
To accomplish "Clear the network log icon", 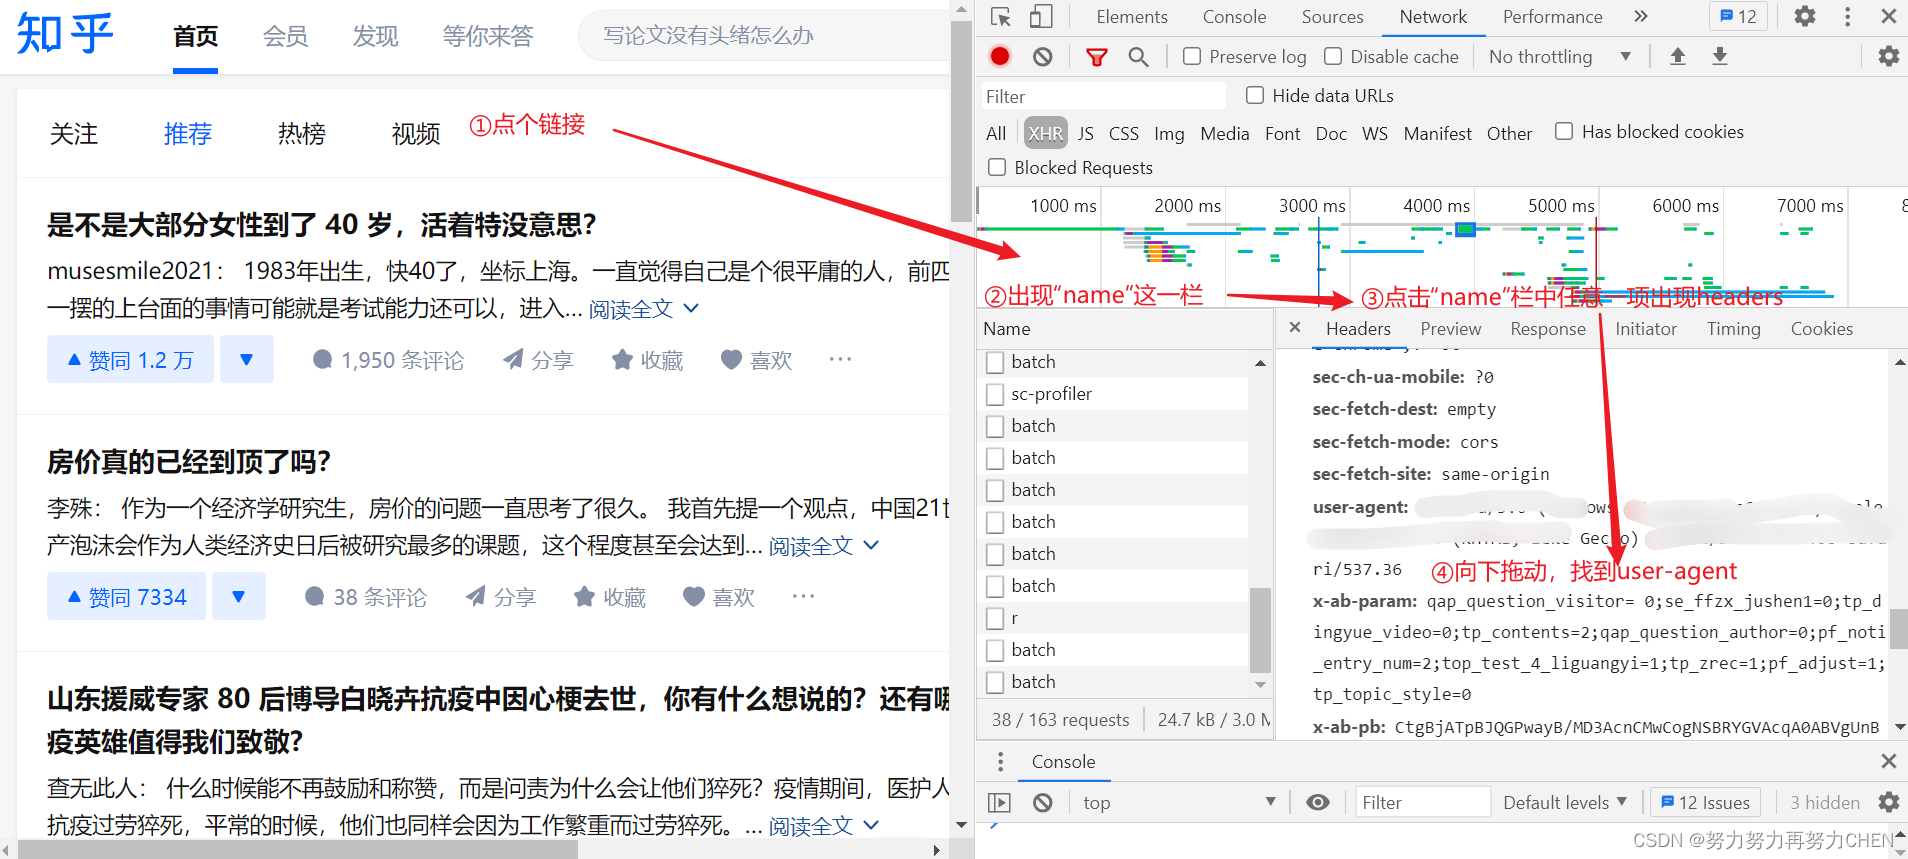I will [x=1043, y=57].
